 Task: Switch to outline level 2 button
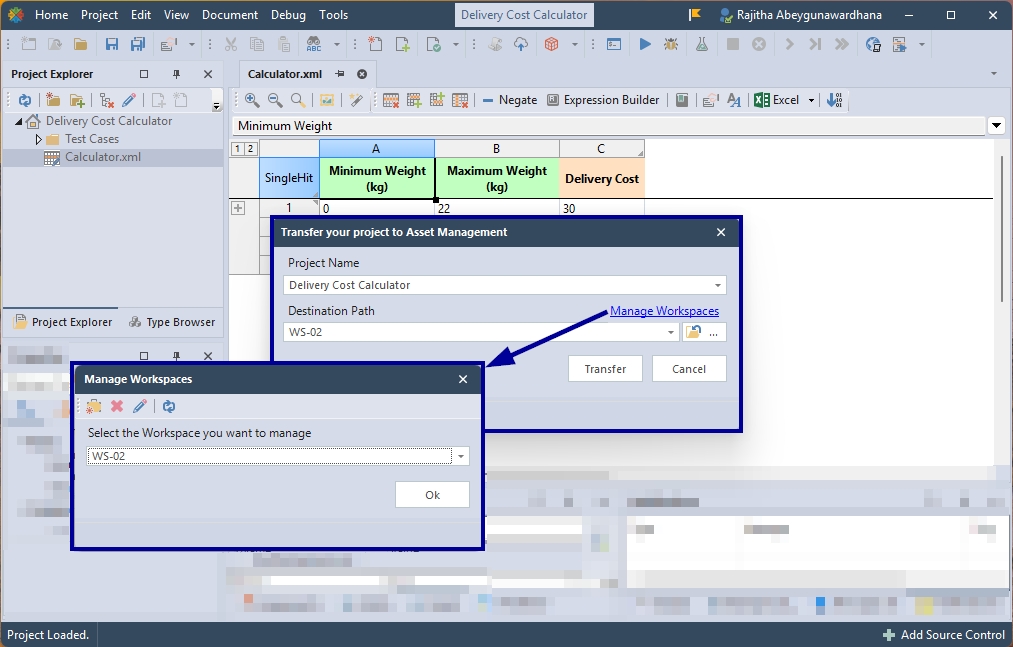(250, 149)
